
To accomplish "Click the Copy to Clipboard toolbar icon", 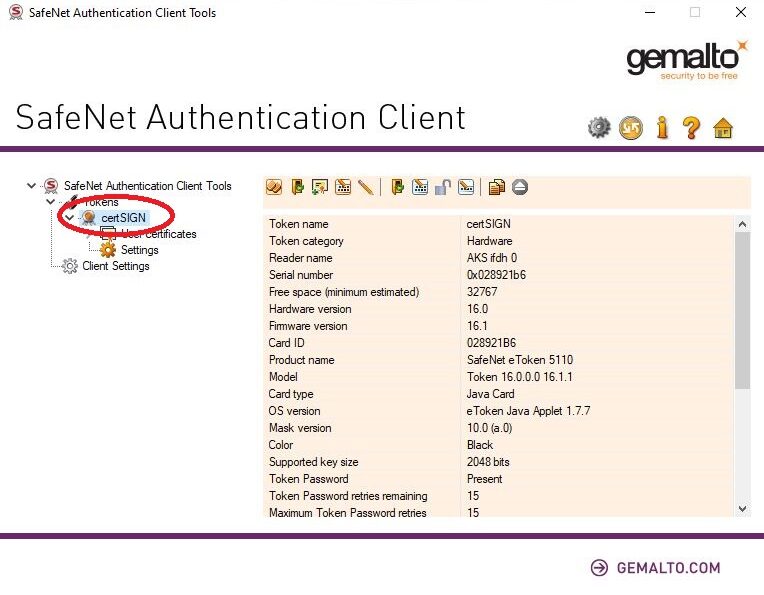I will click(x=497, y=187).
